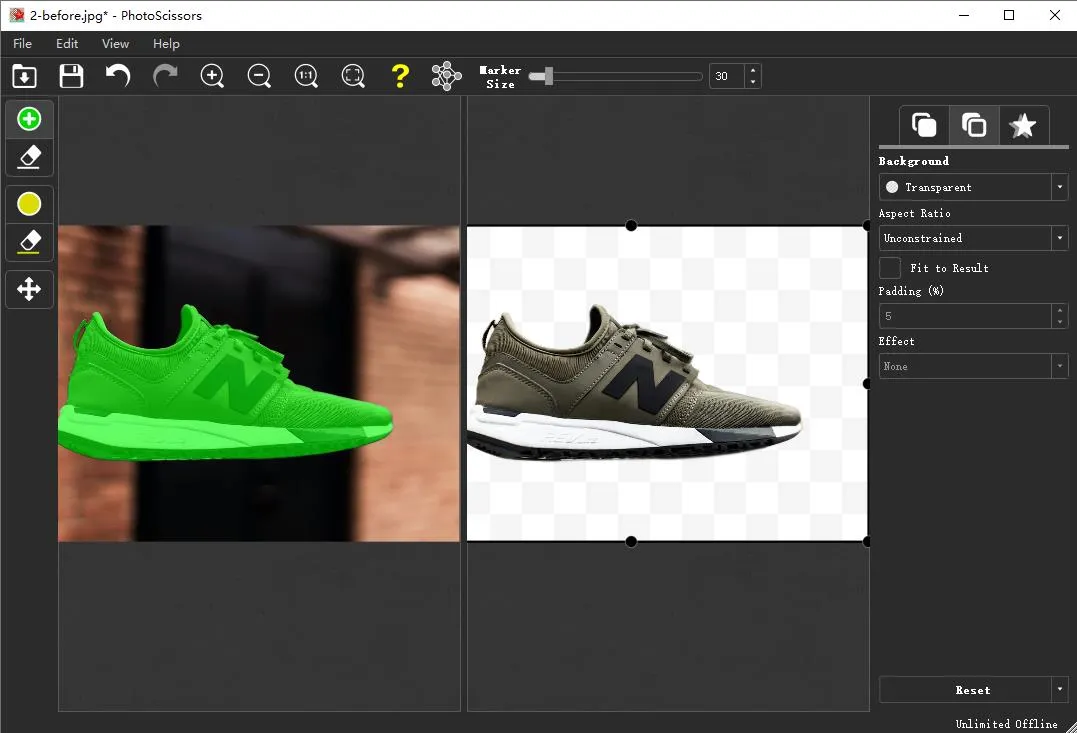Screen dimensions: 1077x733
Task: Open help via yellow question mark
Action: click(x=400, y=76)
